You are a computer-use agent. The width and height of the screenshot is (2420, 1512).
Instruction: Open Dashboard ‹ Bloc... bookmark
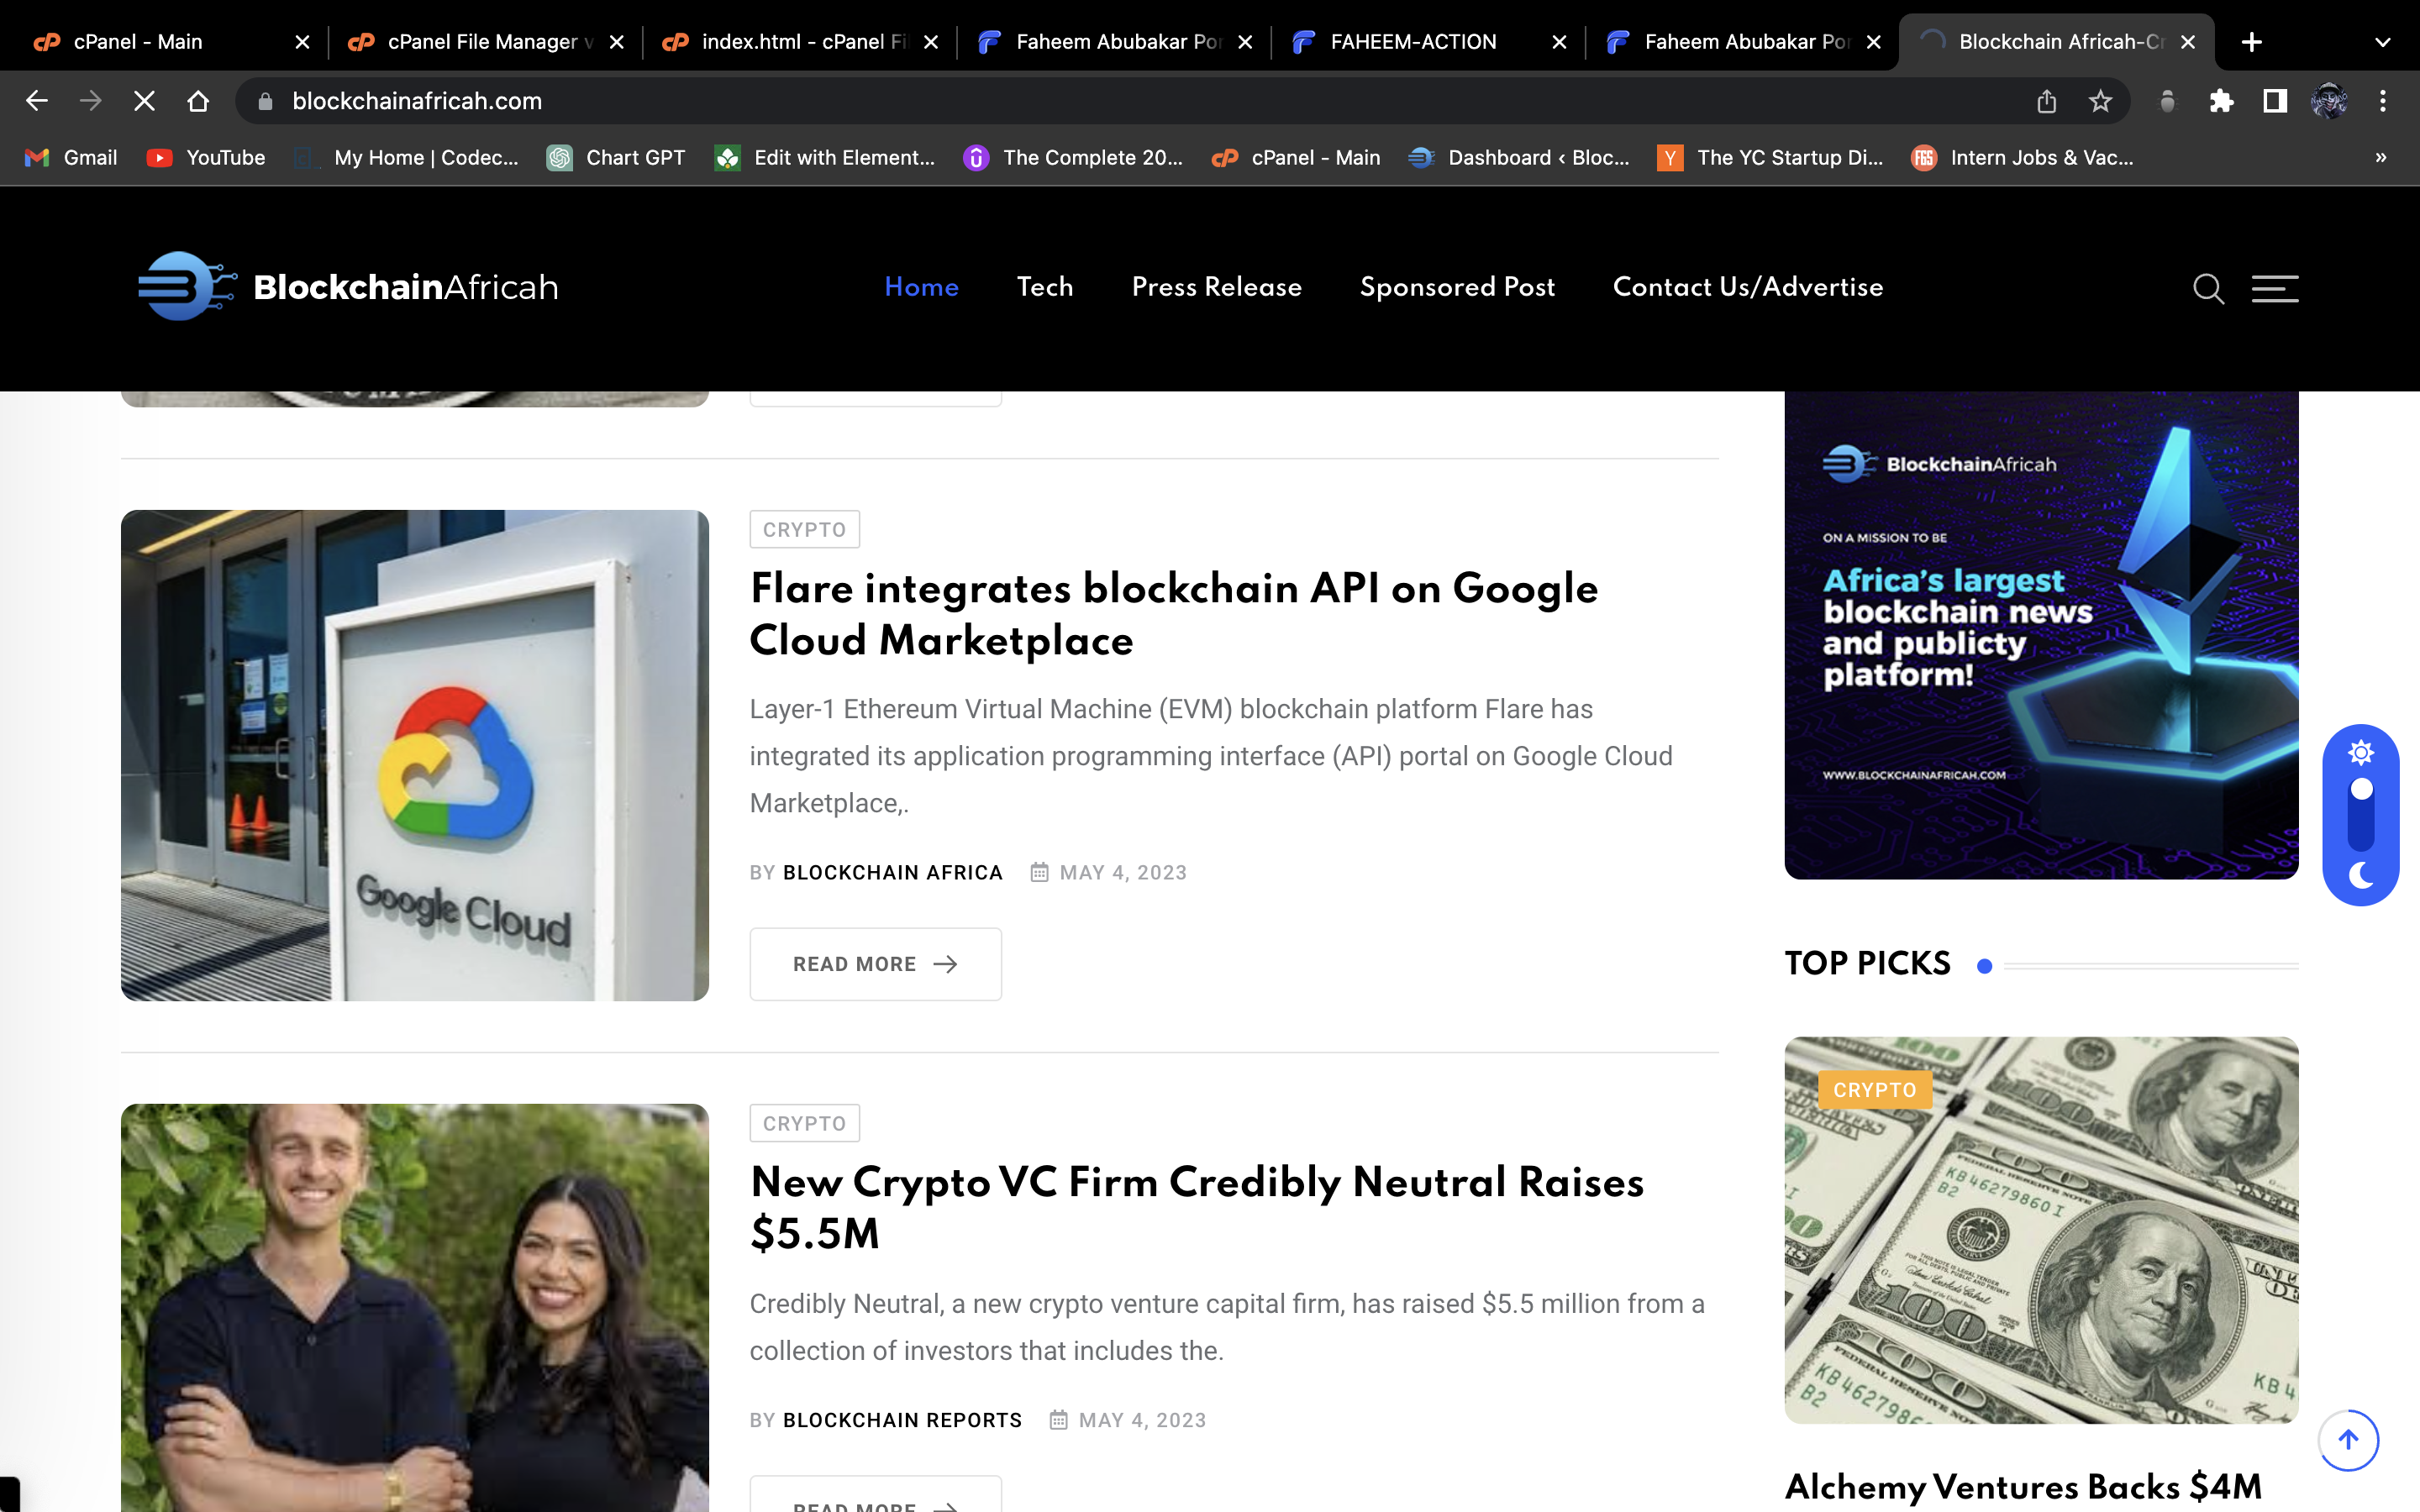(1519, 158)
